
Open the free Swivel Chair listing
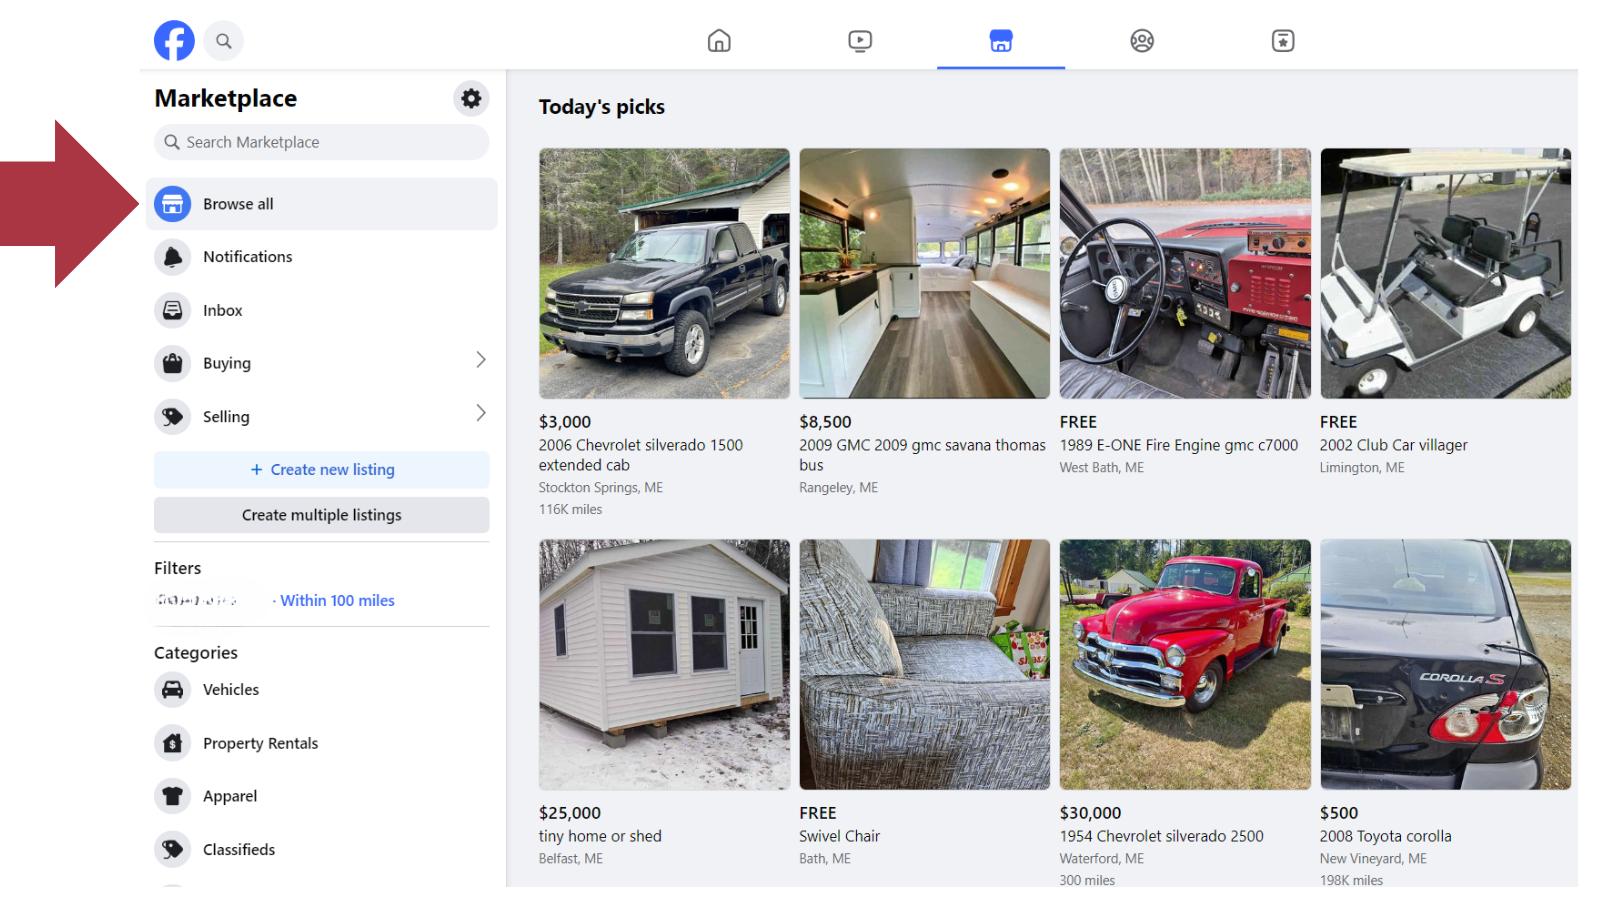(x=924, y=664)
